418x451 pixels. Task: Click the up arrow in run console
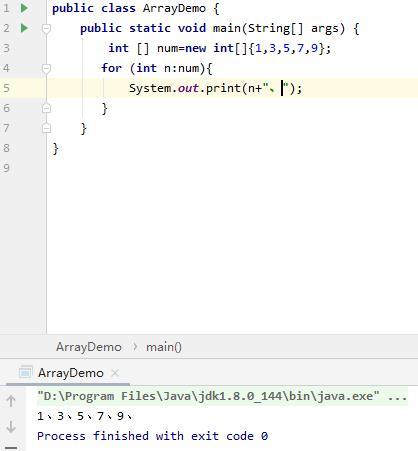(x=11, y=401)
